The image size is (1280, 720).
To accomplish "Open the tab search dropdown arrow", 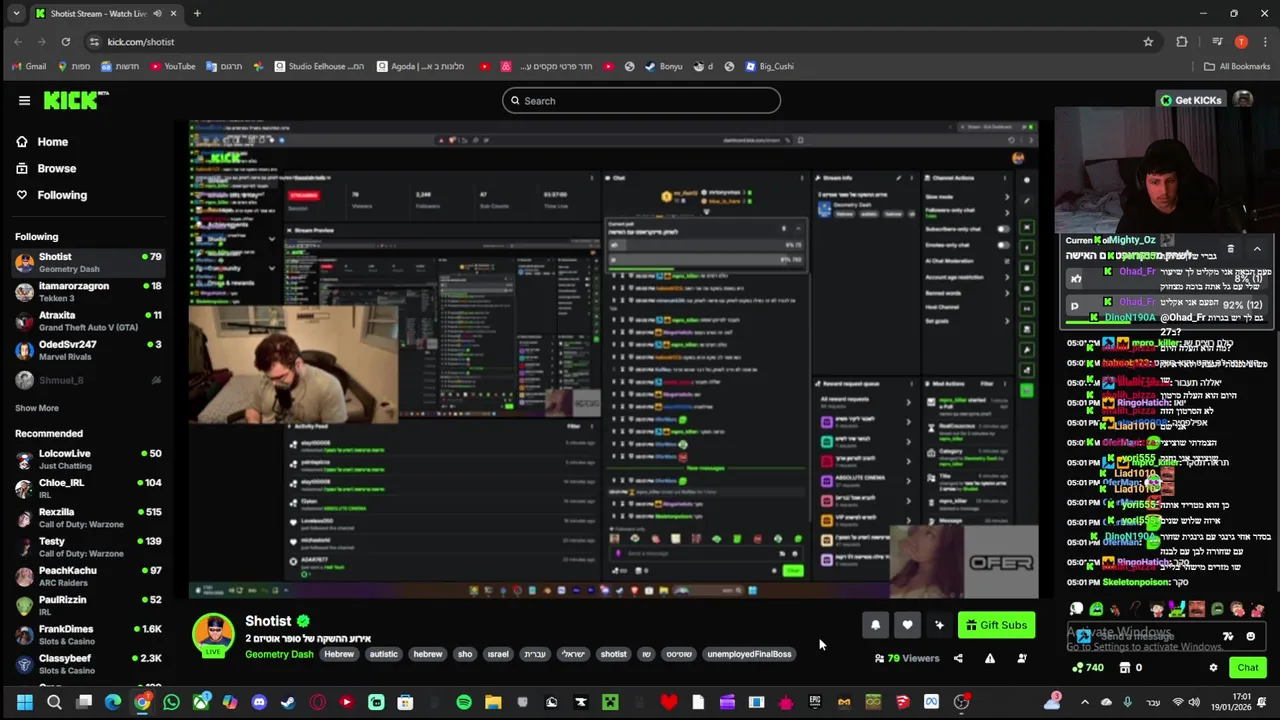I will (16, 14).
